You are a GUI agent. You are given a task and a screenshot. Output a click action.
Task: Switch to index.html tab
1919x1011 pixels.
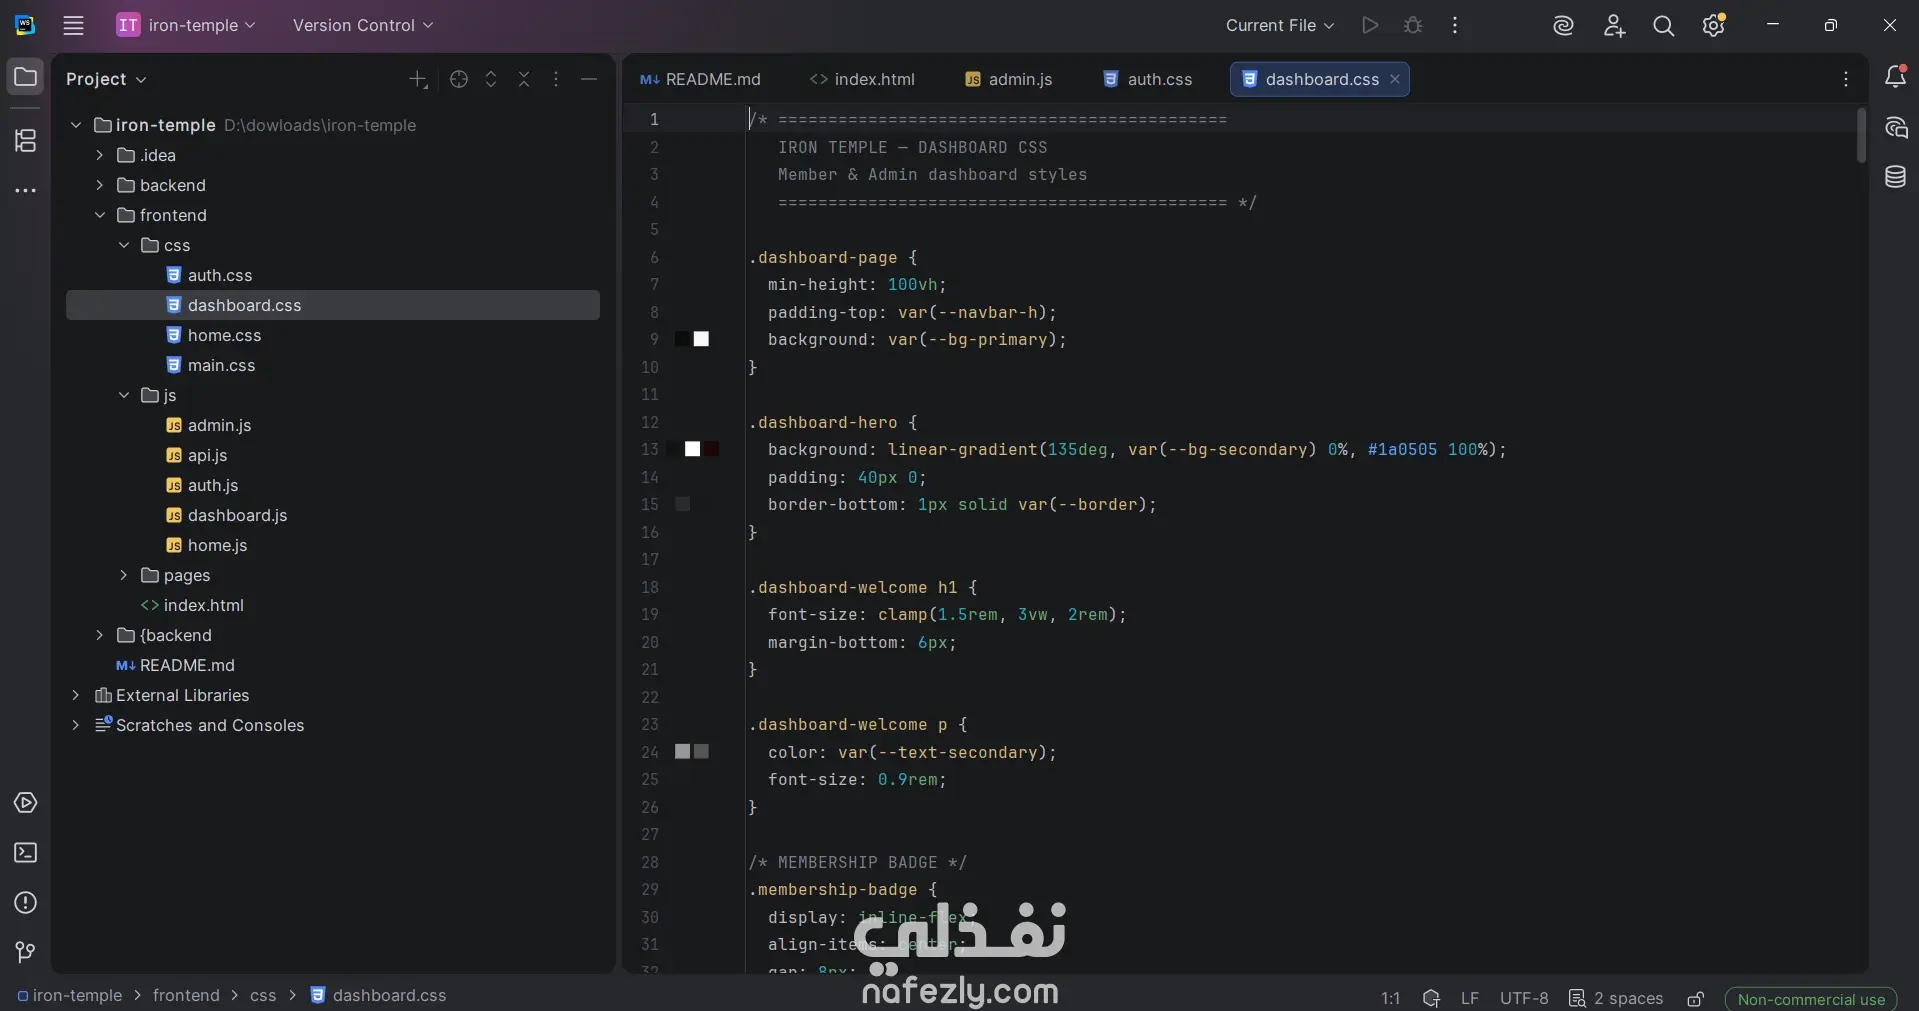[x=862, y=79]
